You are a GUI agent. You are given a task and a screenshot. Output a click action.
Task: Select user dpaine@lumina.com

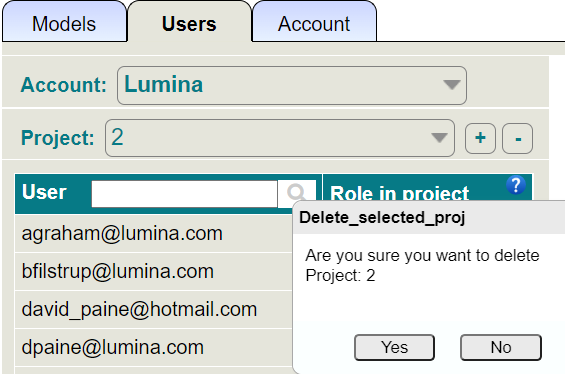coord(113,348)
